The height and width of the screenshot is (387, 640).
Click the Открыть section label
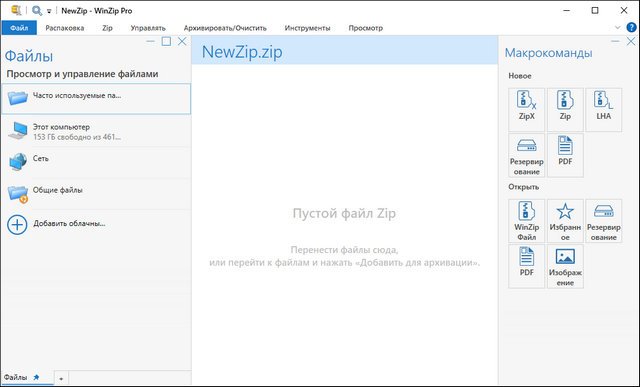524,187
